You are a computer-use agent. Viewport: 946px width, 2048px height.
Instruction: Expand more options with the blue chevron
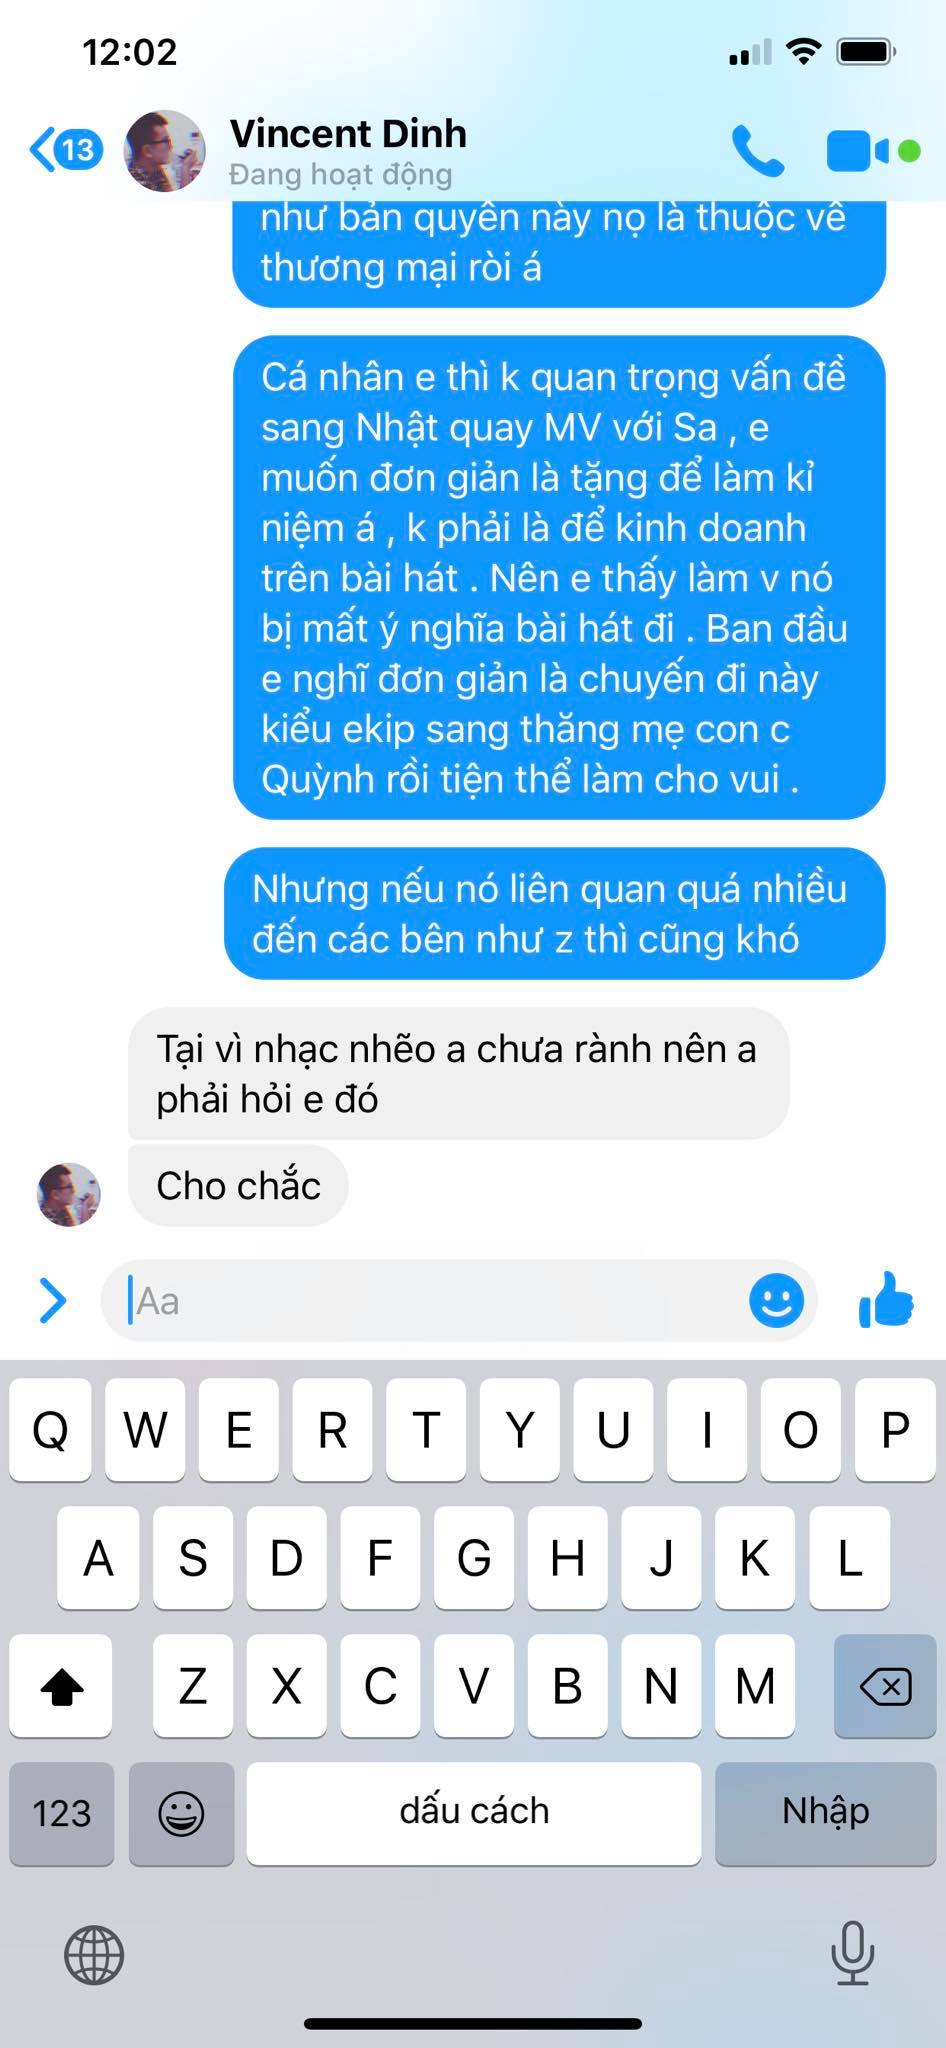(x=52, y=1300)
